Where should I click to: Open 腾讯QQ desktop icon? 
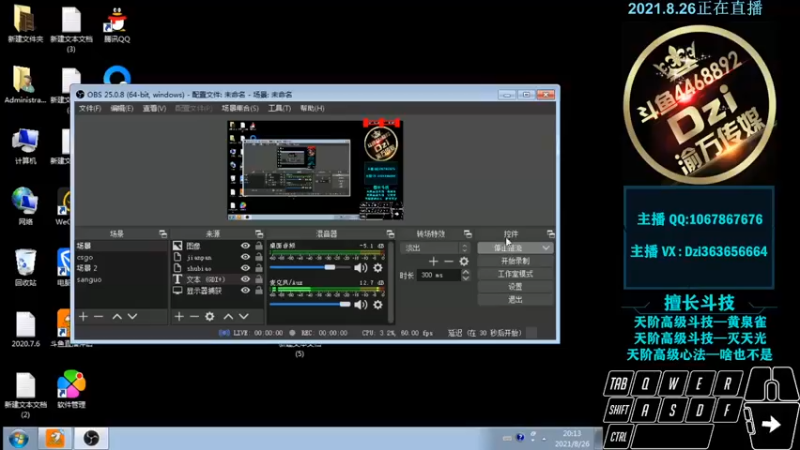click(117, 24)
